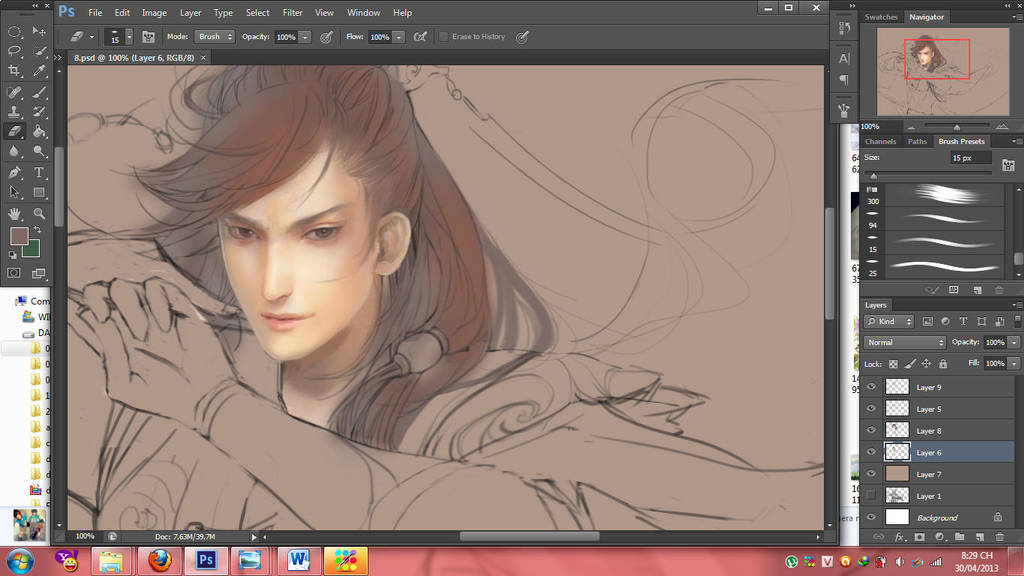
Task: Hide Layer 9 with its eye icon
Action: coord(871,387)
